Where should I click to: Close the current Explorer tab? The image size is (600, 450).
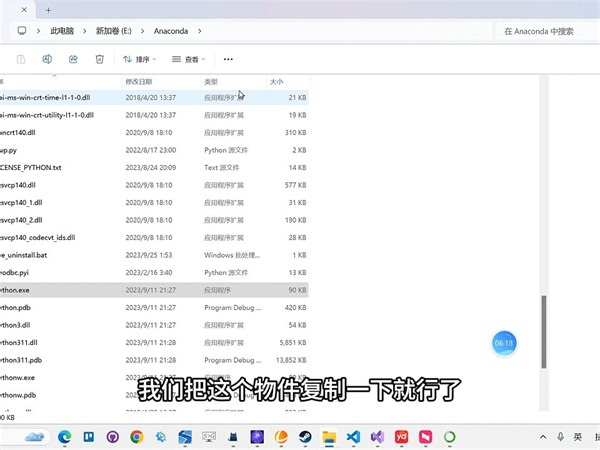[x=24, y=10]
